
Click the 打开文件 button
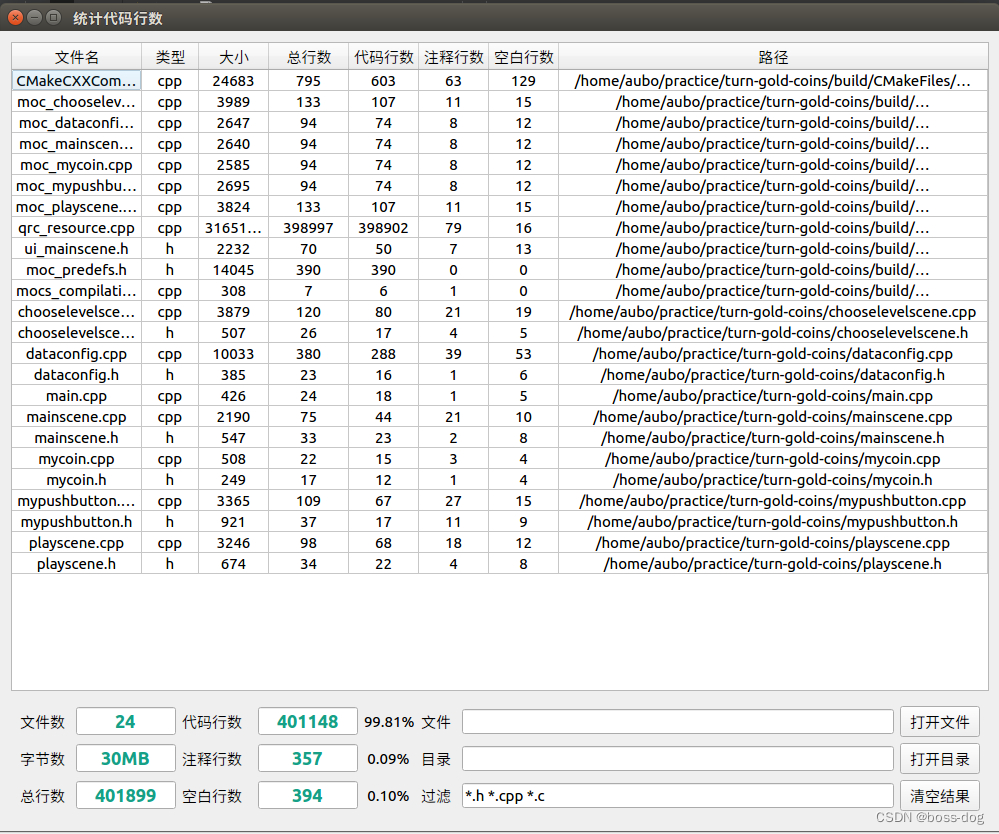click(x=940, y=722)
